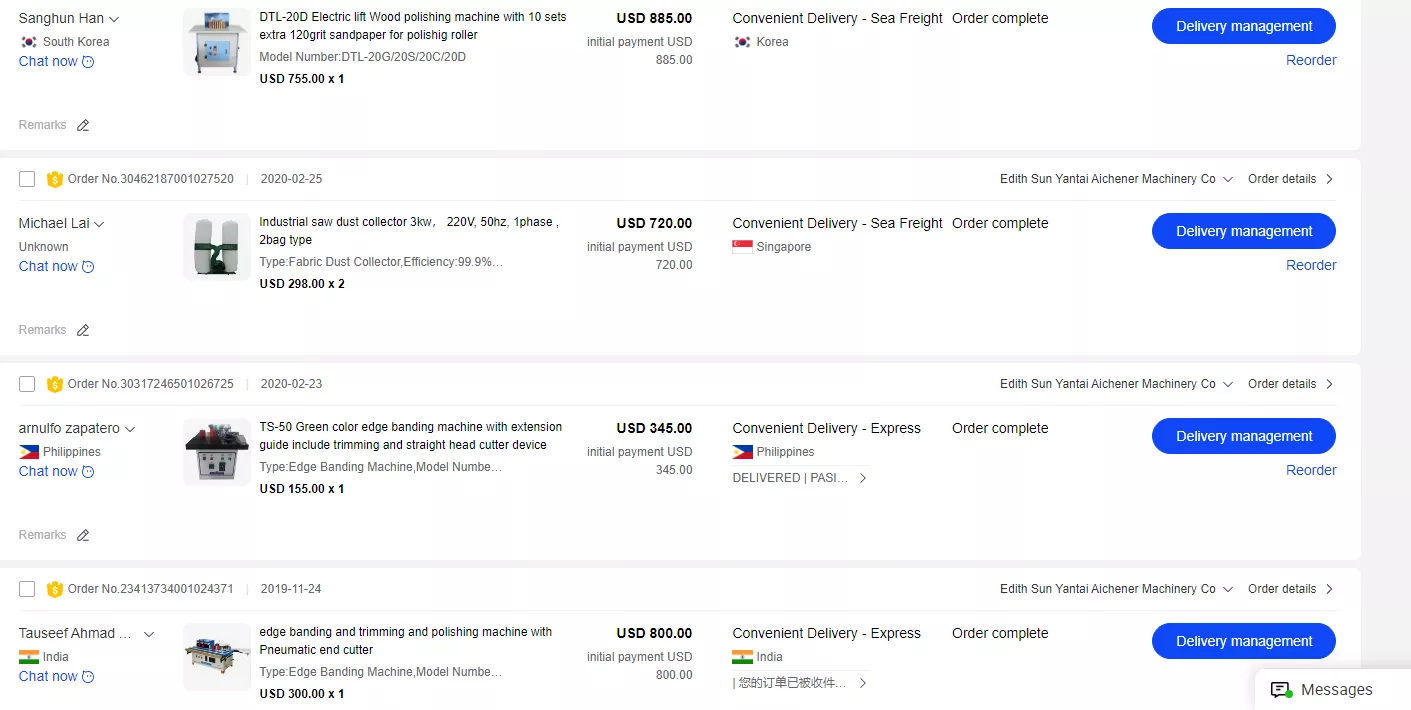The width and height of the screenshot is (1411, 710).
Task: Check the box for Order No.23413734001024371
Action: 27,589
